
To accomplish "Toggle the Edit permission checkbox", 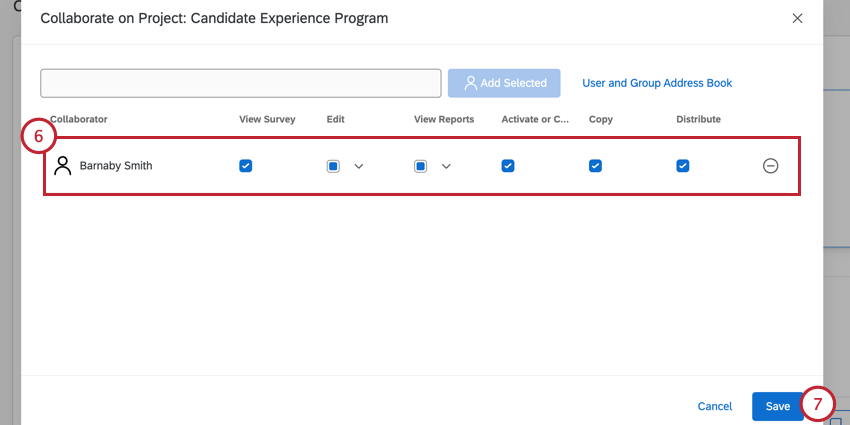I will [x=333, y=166].
